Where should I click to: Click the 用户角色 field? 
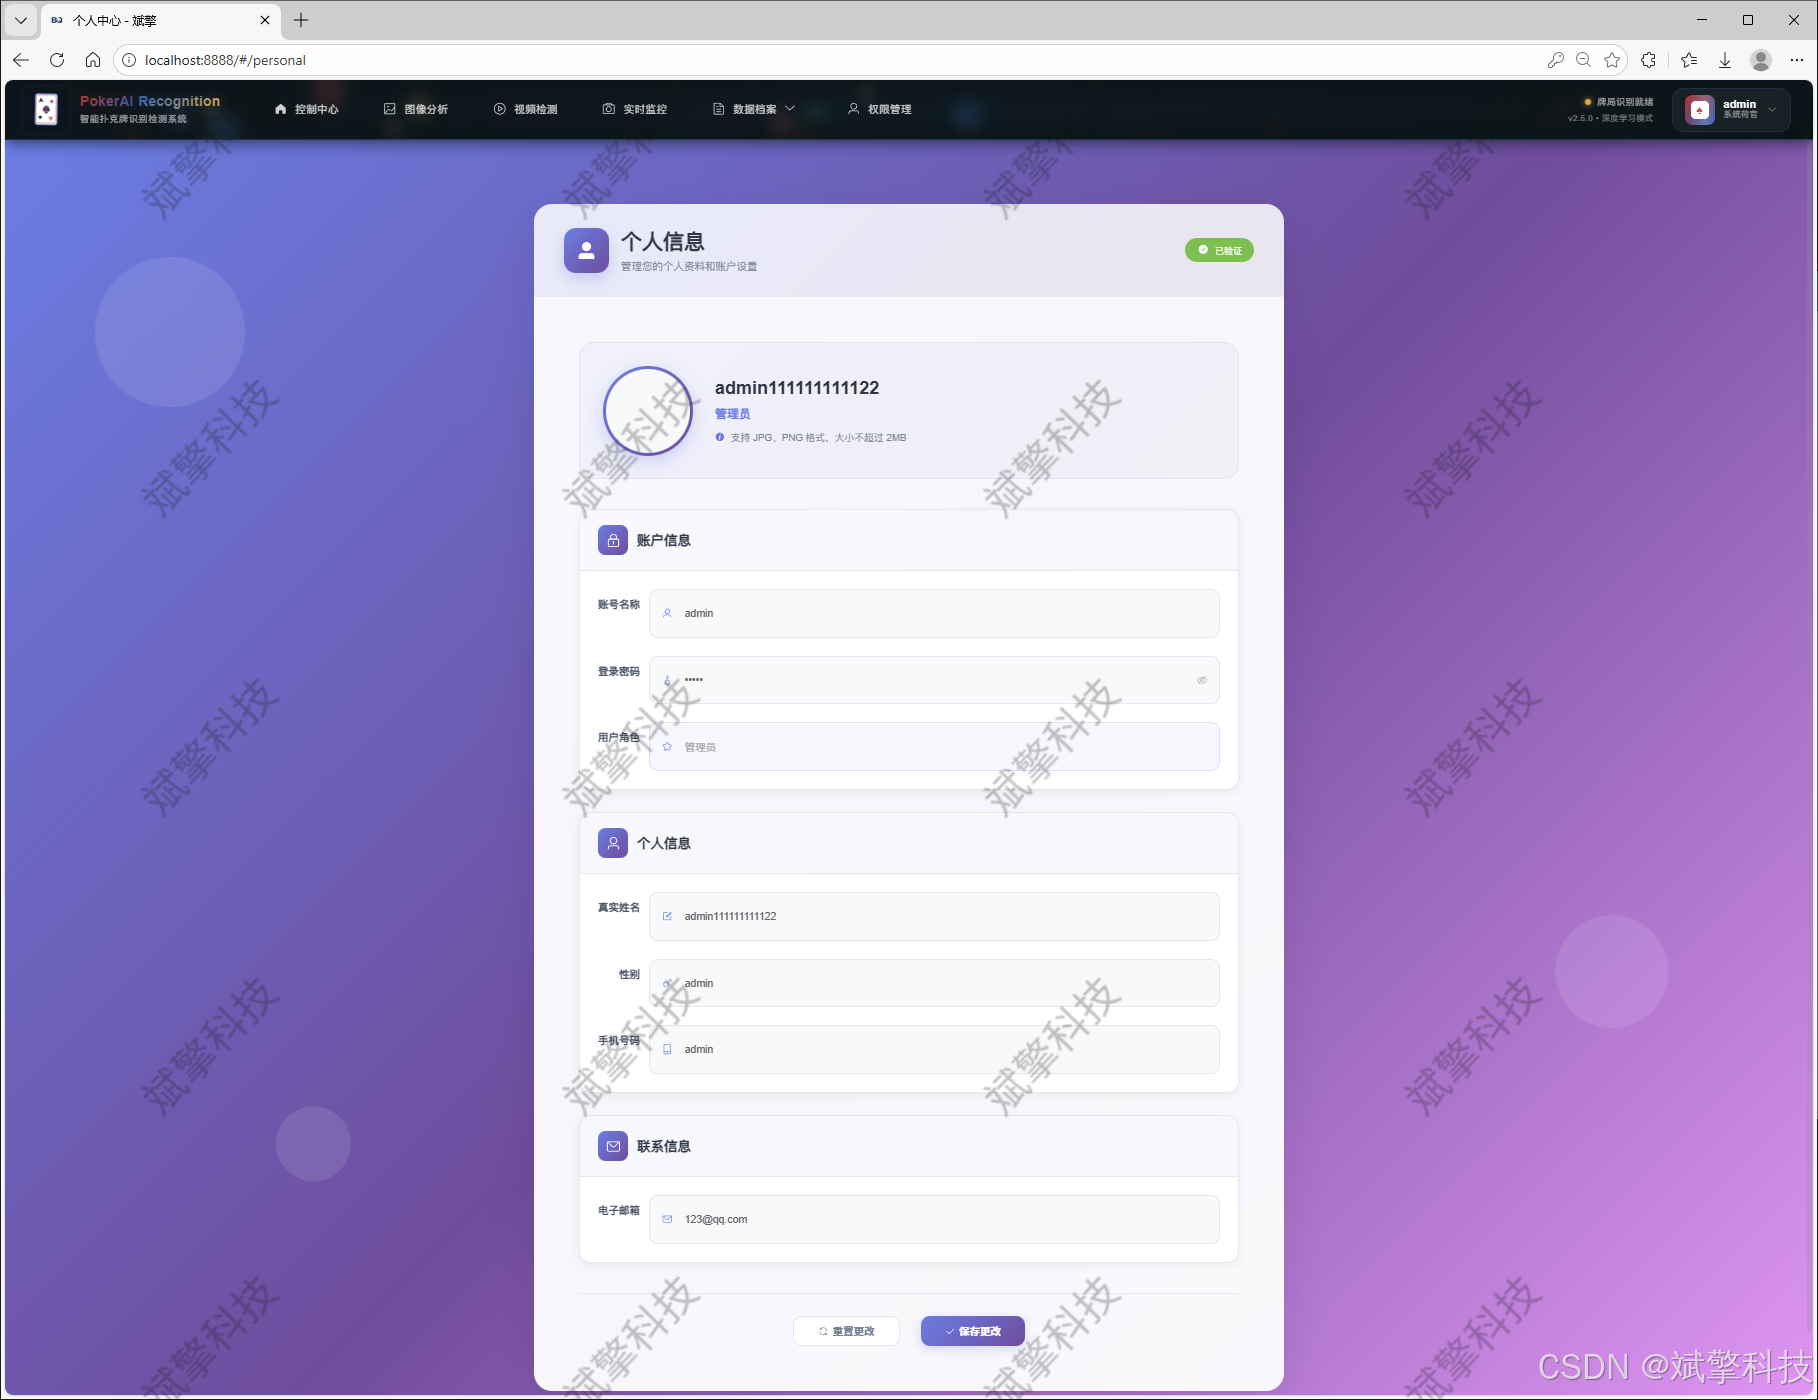click(934, 747)
